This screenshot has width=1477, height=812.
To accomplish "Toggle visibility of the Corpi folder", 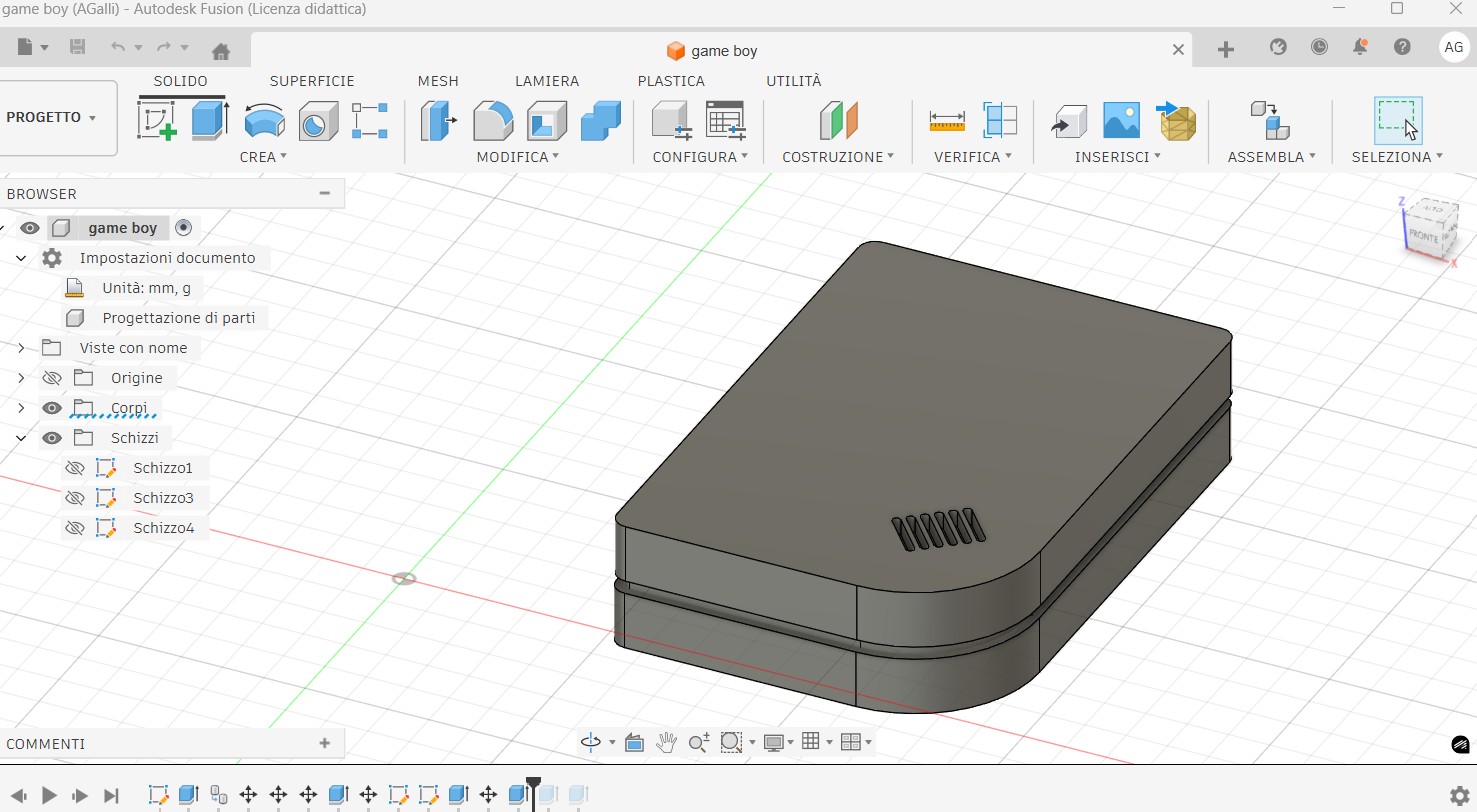I will pyautogui.click(x=52, y=408).
